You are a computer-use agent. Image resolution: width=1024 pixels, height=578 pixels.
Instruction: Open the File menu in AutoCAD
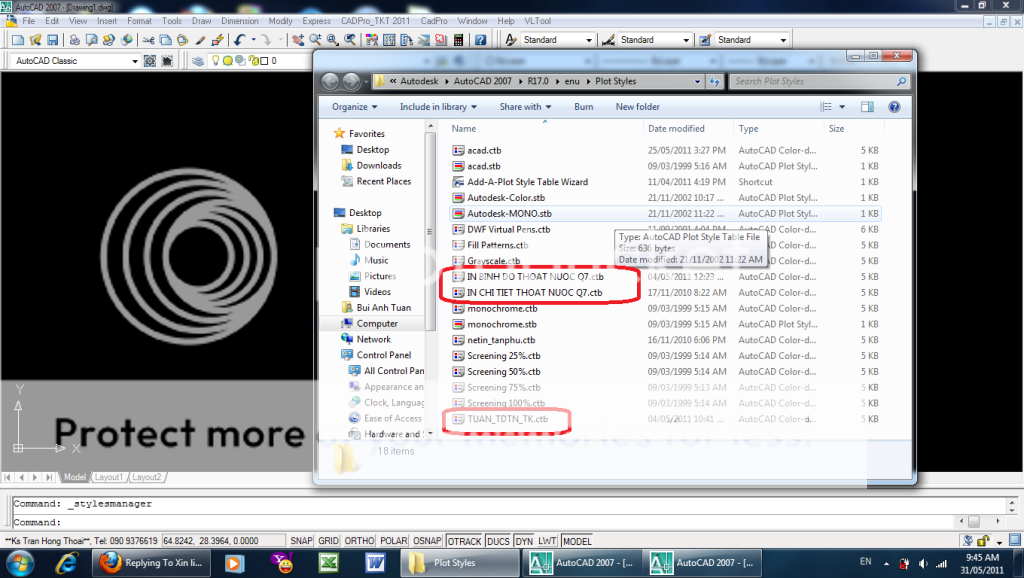[x=29, y=21]
